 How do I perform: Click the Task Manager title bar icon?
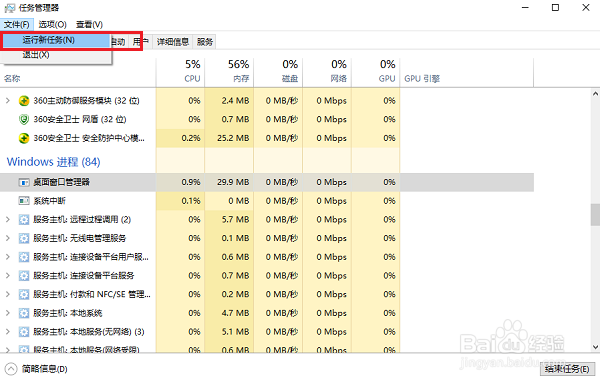point(9,8)
